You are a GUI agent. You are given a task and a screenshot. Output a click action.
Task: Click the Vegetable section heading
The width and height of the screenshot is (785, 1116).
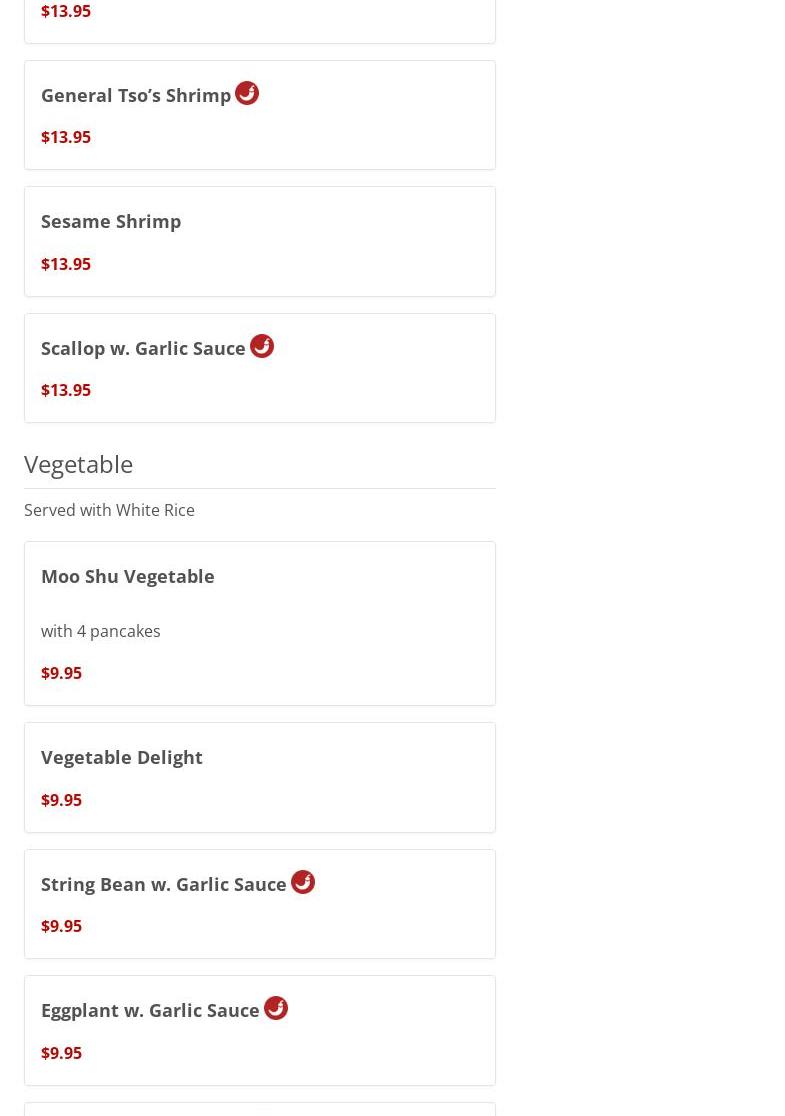[x=79, y=464]
